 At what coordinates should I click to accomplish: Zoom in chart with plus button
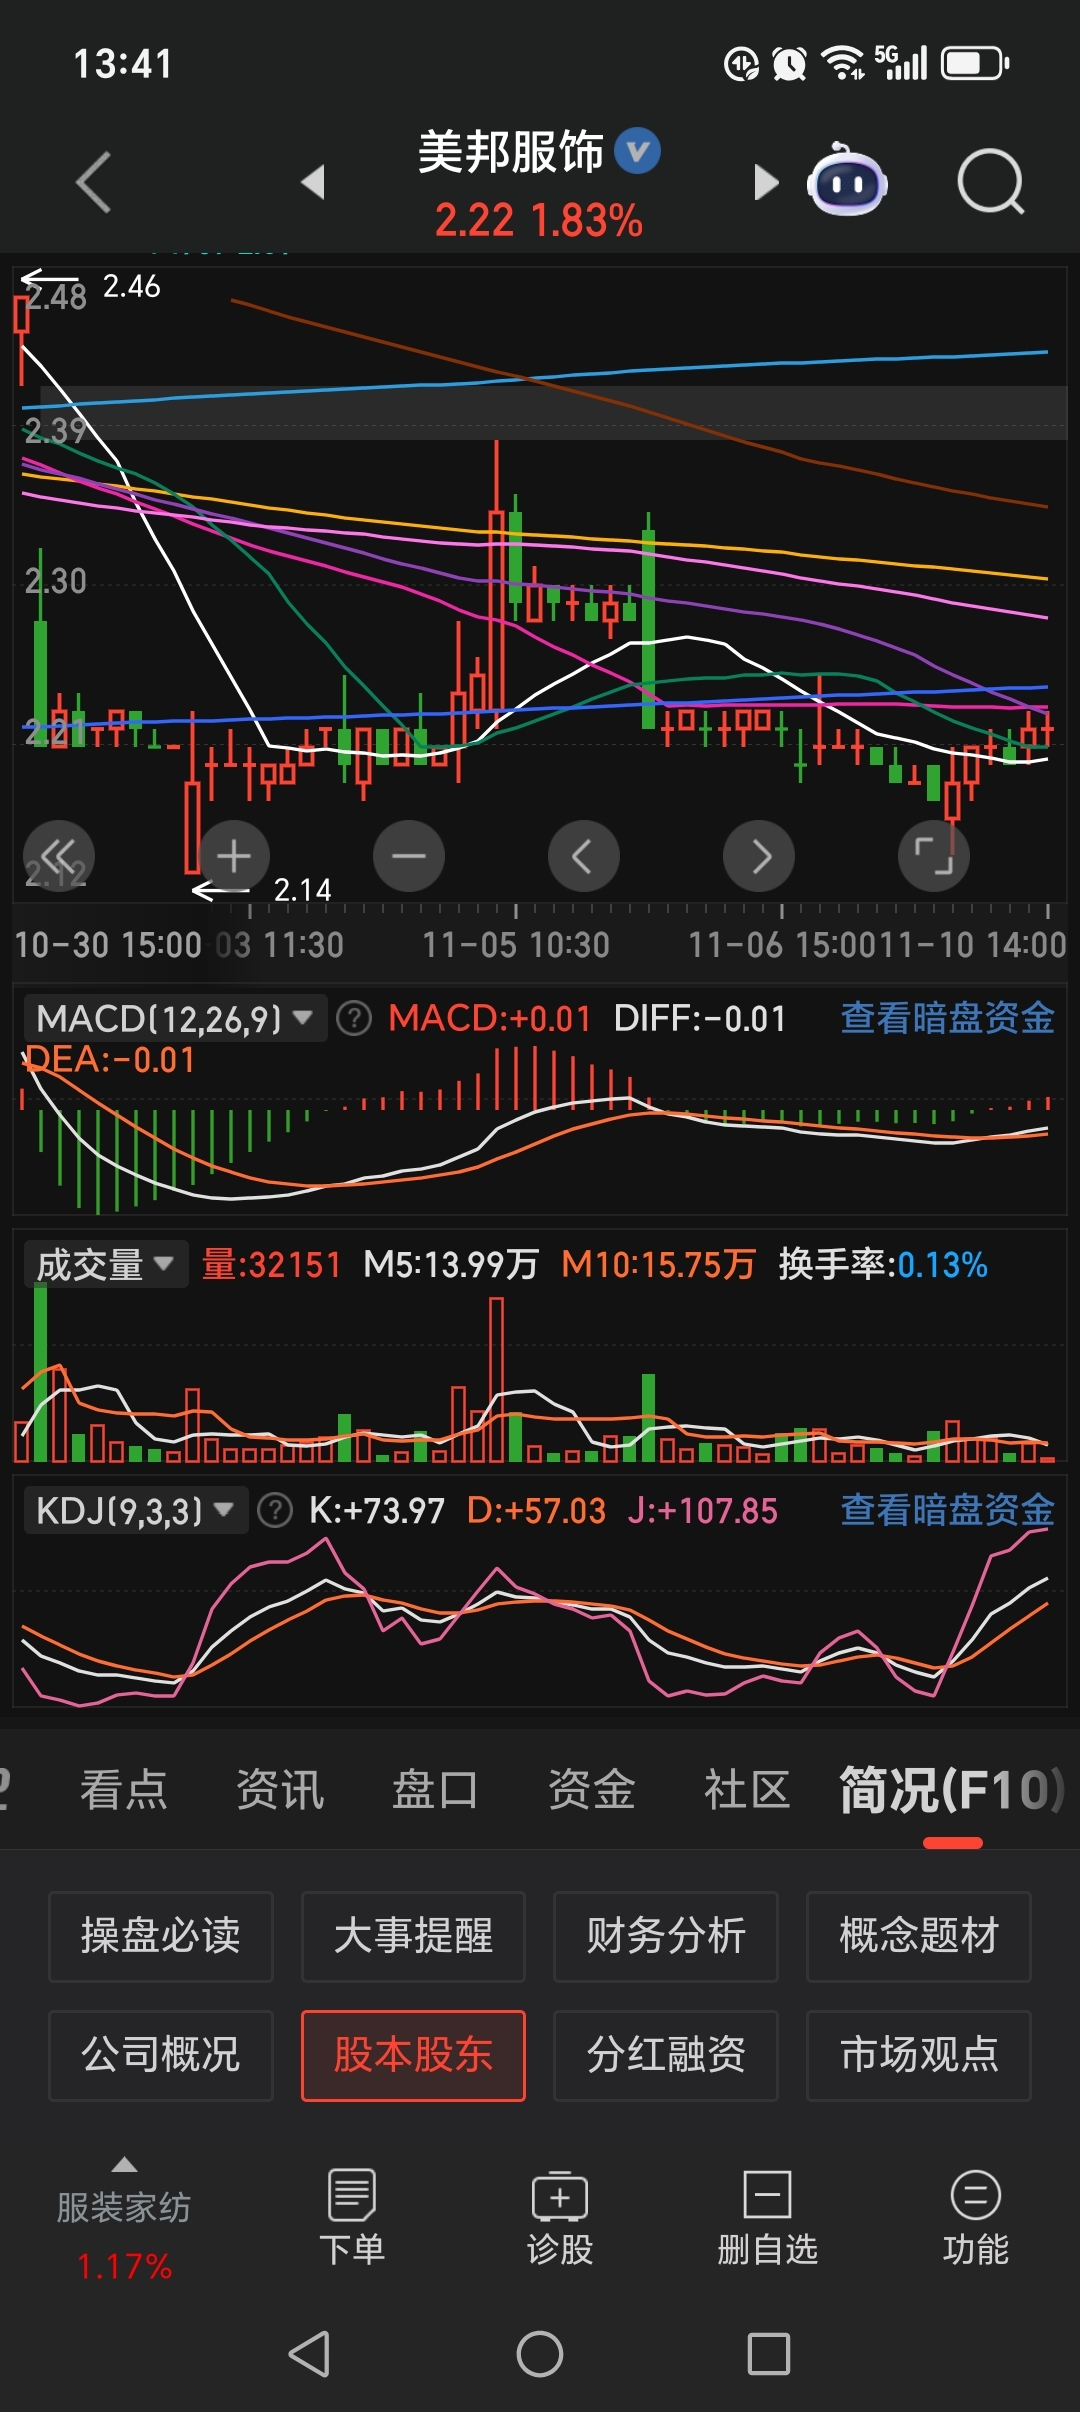coord(233,856)
